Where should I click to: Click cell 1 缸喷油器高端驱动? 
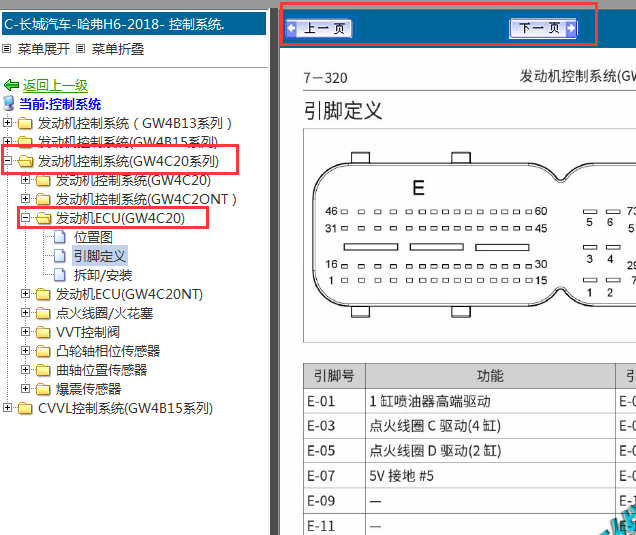point(490,401)
